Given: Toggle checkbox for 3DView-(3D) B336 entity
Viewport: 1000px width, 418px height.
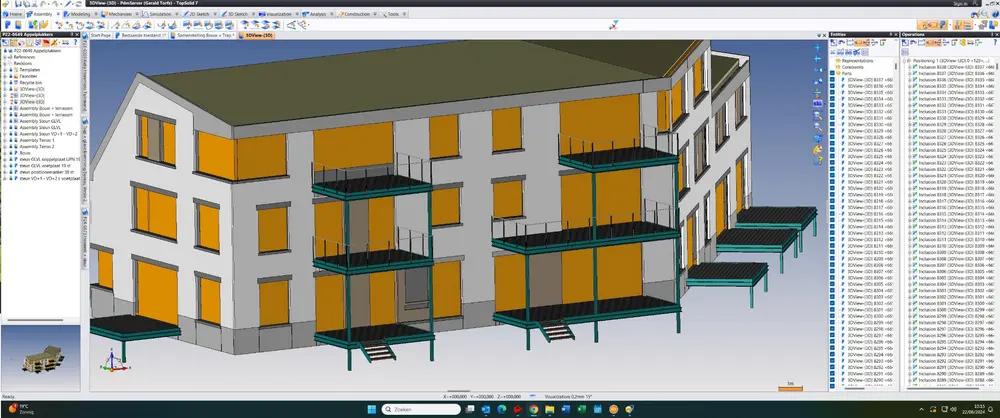Looking at the screenshot, I should click(832, 86).
